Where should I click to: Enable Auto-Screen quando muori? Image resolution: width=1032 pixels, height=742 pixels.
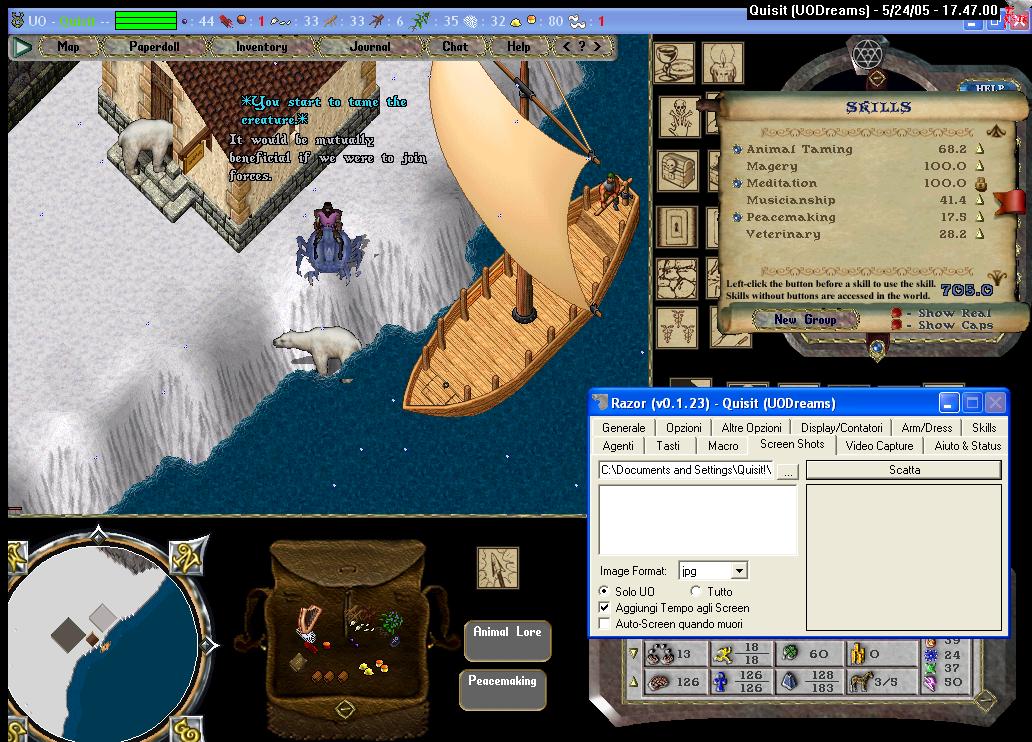click(x=604, y=623)
